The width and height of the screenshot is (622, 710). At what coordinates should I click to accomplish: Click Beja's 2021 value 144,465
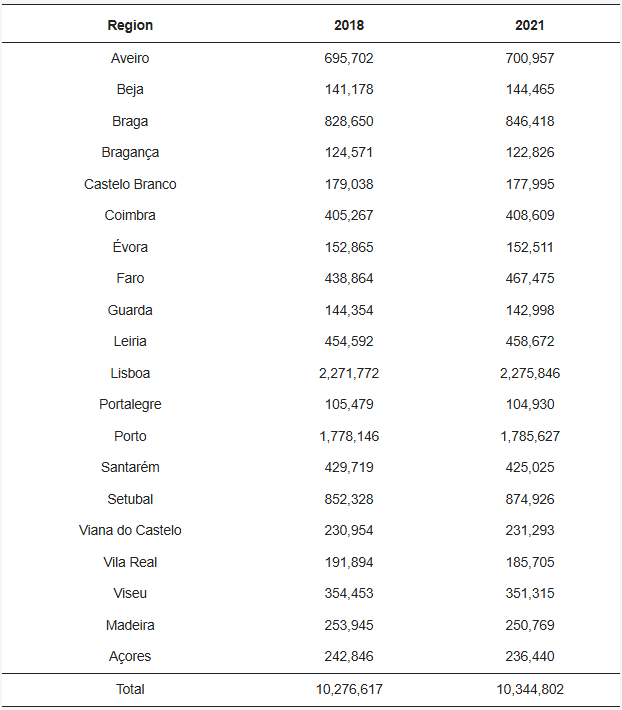pyautogui.click(x=530, y=89)
